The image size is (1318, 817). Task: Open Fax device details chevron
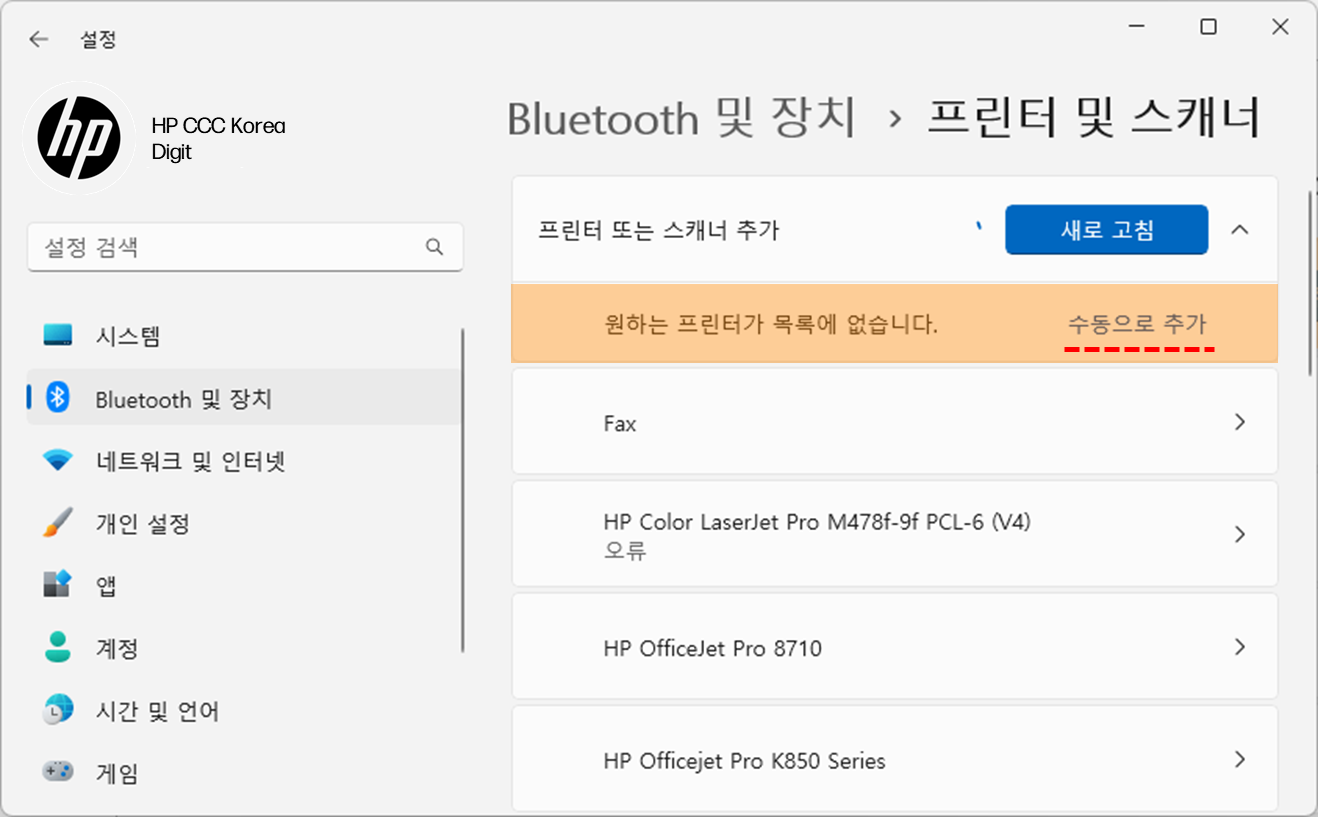(1239, 422)
